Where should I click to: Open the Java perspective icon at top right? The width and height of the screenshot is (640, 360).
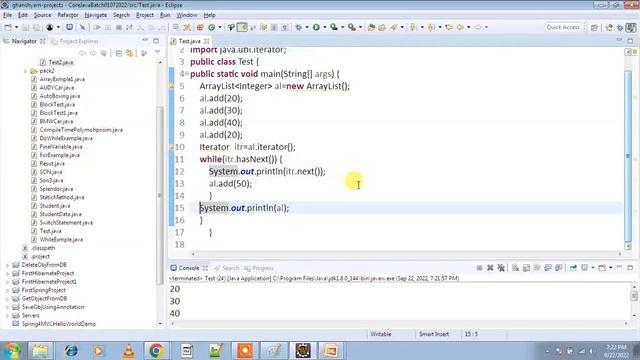click(631, 27)
